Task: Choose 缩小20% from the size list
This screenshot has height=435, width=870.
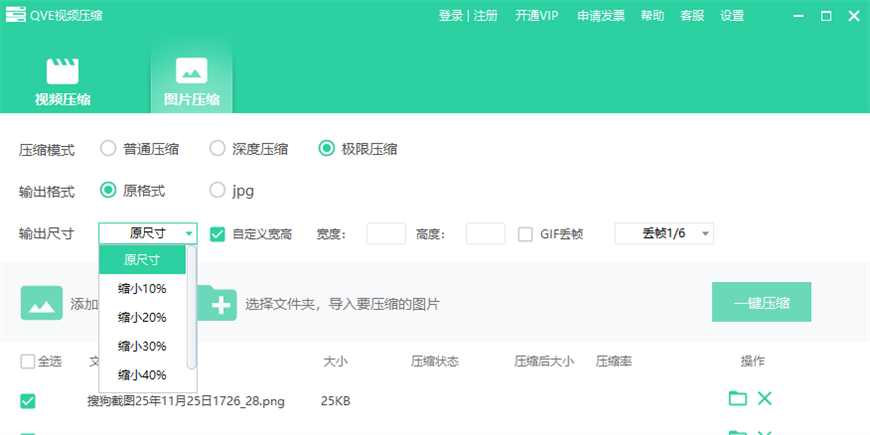Action: click(x=142, y=318)
